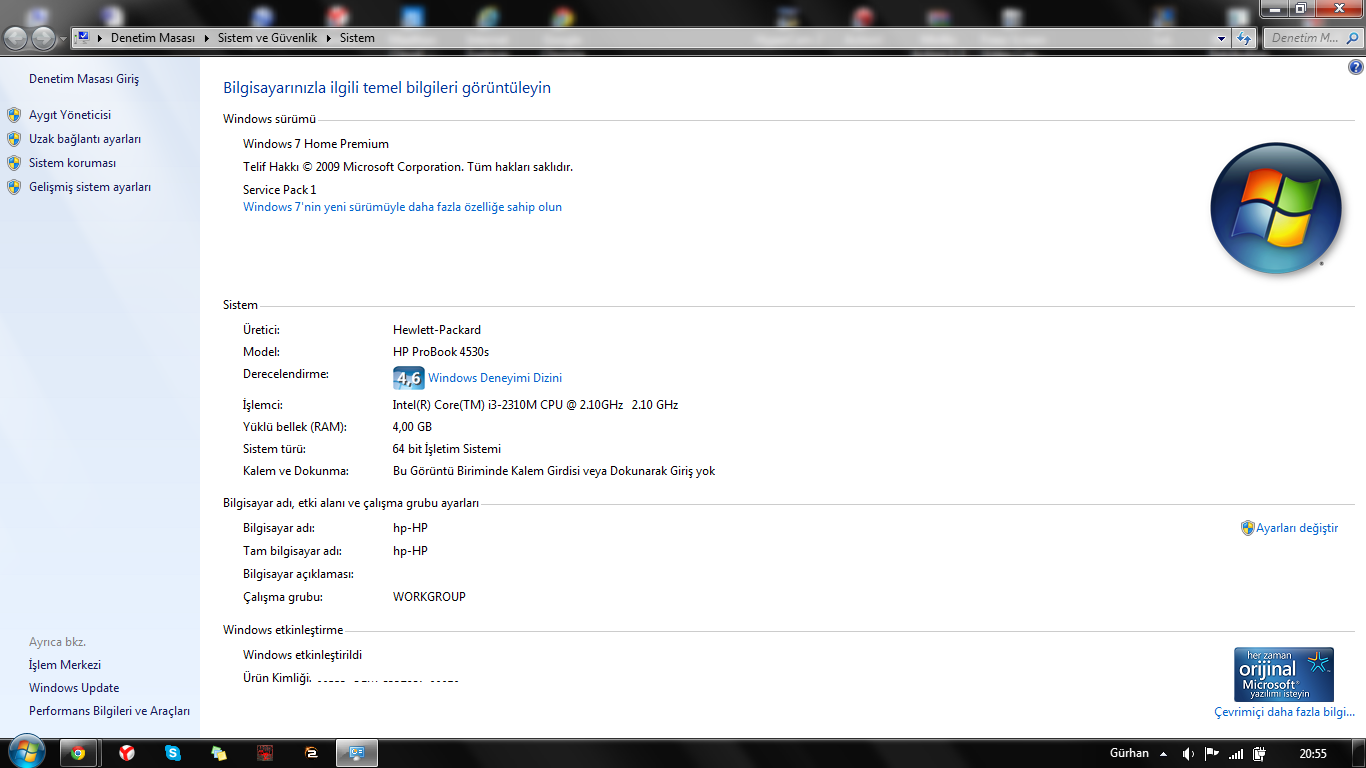1366x768 pixels.
Task: Open İşlem Merkezi link
Action: 65,665
